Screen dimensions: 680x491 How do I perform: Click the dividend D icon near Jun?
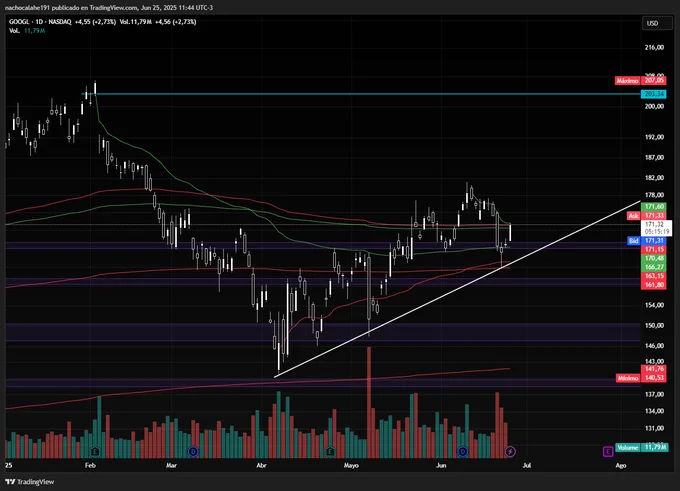(x=463, y=452)
